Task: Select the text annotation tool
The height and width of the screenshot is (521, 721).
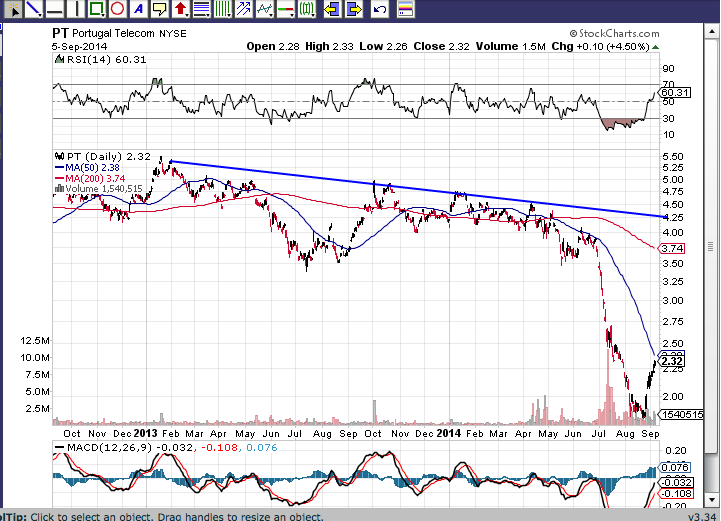Action: pos(138,9)
